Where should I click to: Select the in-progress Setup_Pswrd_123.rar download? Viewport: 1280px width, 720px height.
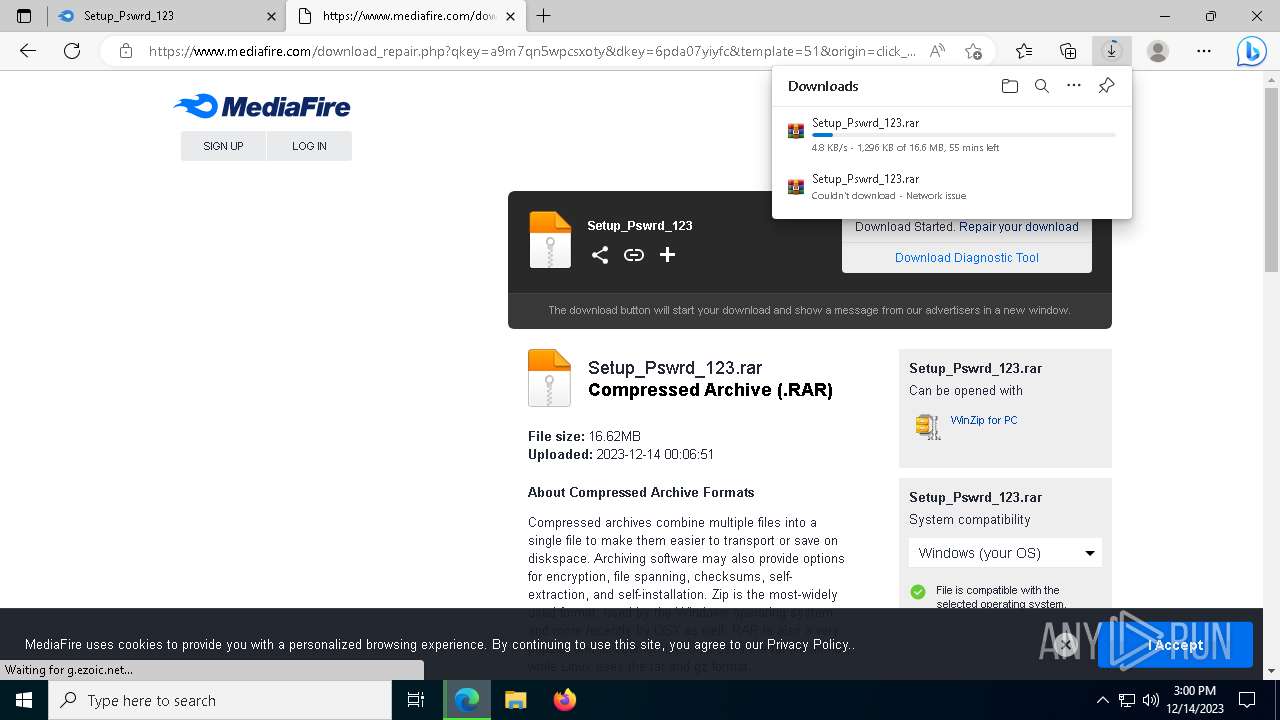tap(952, 134)
